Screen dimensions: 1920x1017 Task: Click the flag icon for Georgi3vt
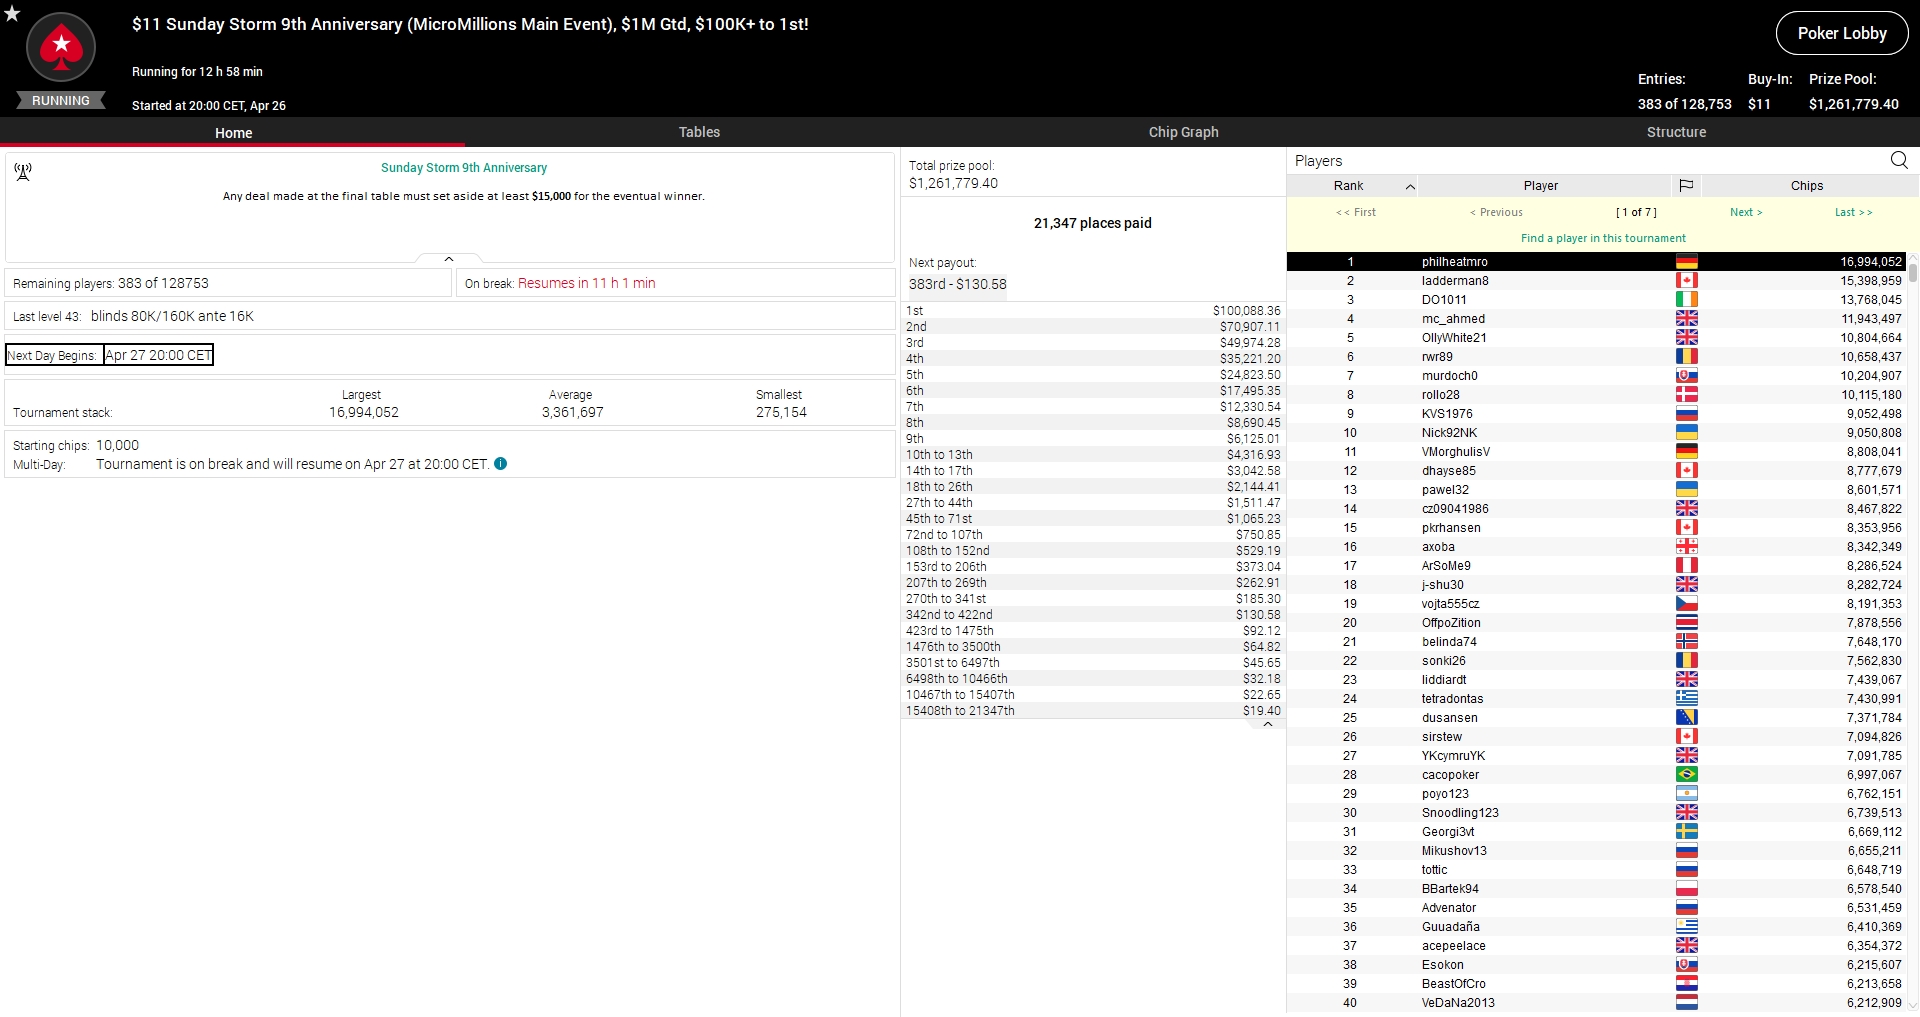click(x=1686, y=832)
